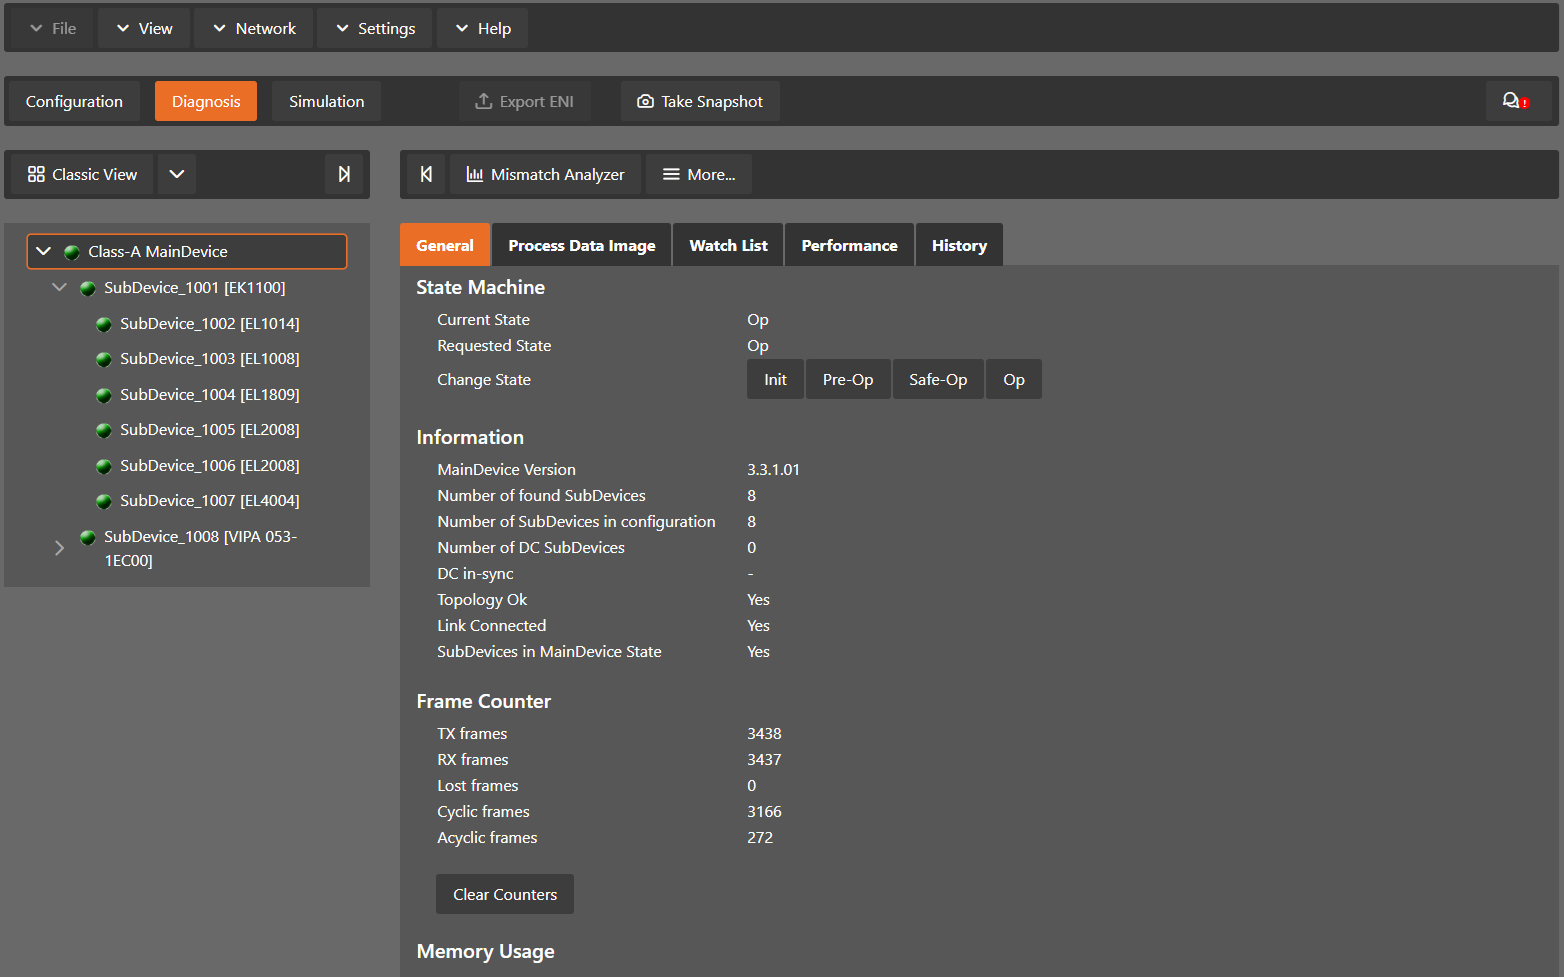The image size is (1564, 977).
Task: Click green status LED of SubDevice_1008
Action: (x=88, y=537)
